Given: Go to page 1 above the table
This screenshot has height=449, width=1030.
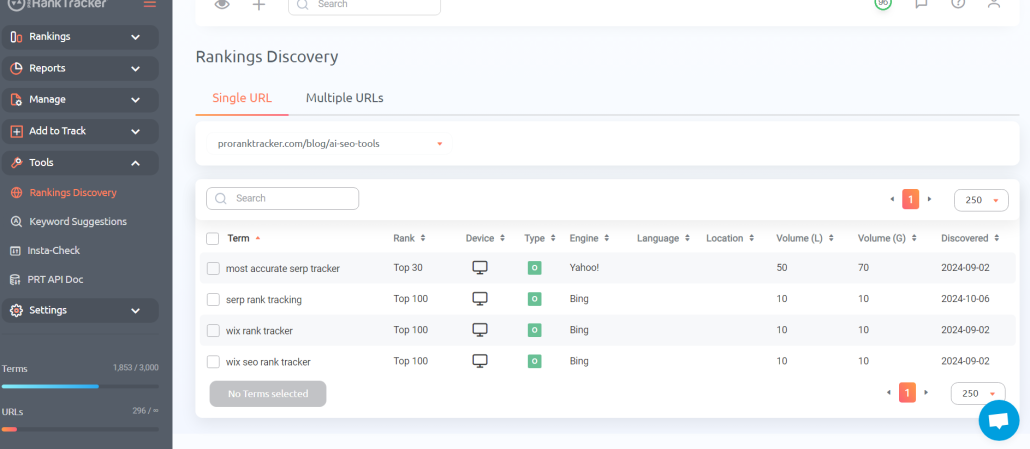Looking at the screenshot, I should tap(910, 199).
